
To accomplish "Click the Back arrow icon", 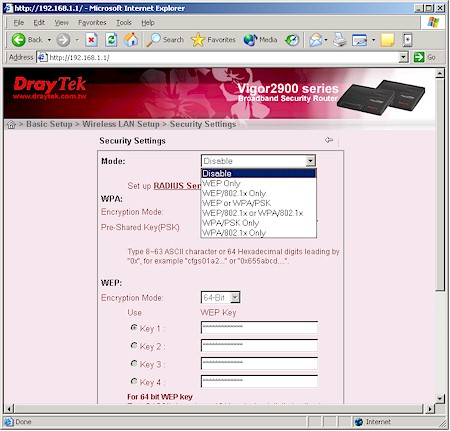I will point(19,40).
